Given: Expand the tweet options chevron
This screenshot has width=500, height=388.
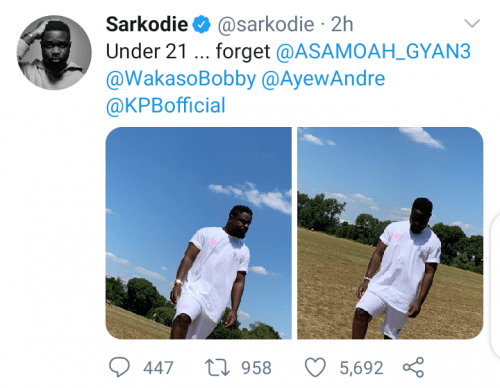Looking at the screenshot, I should point(472,23).
